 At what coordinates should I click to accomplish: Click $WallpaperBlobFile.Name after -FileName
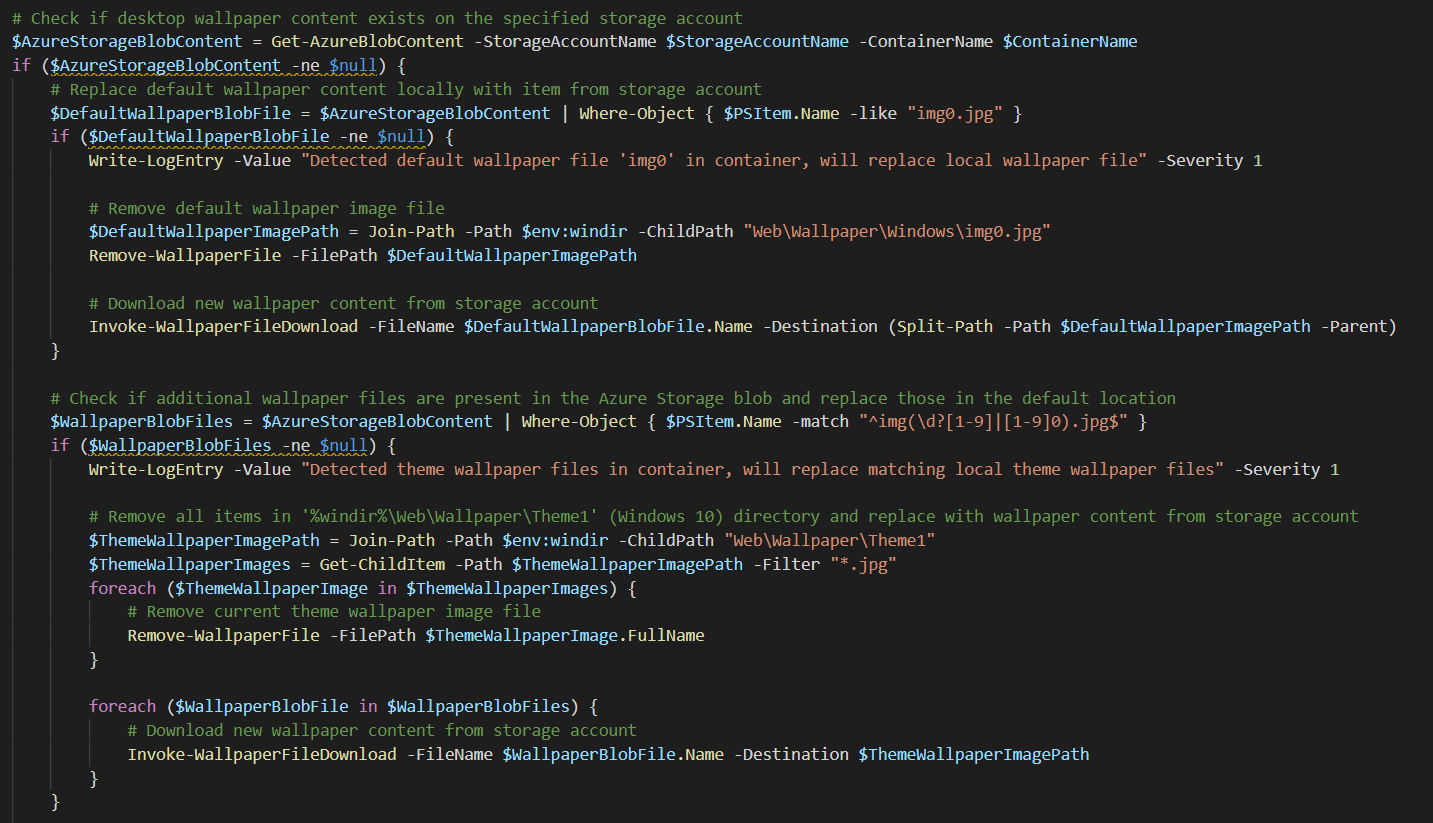coord(613,754)
